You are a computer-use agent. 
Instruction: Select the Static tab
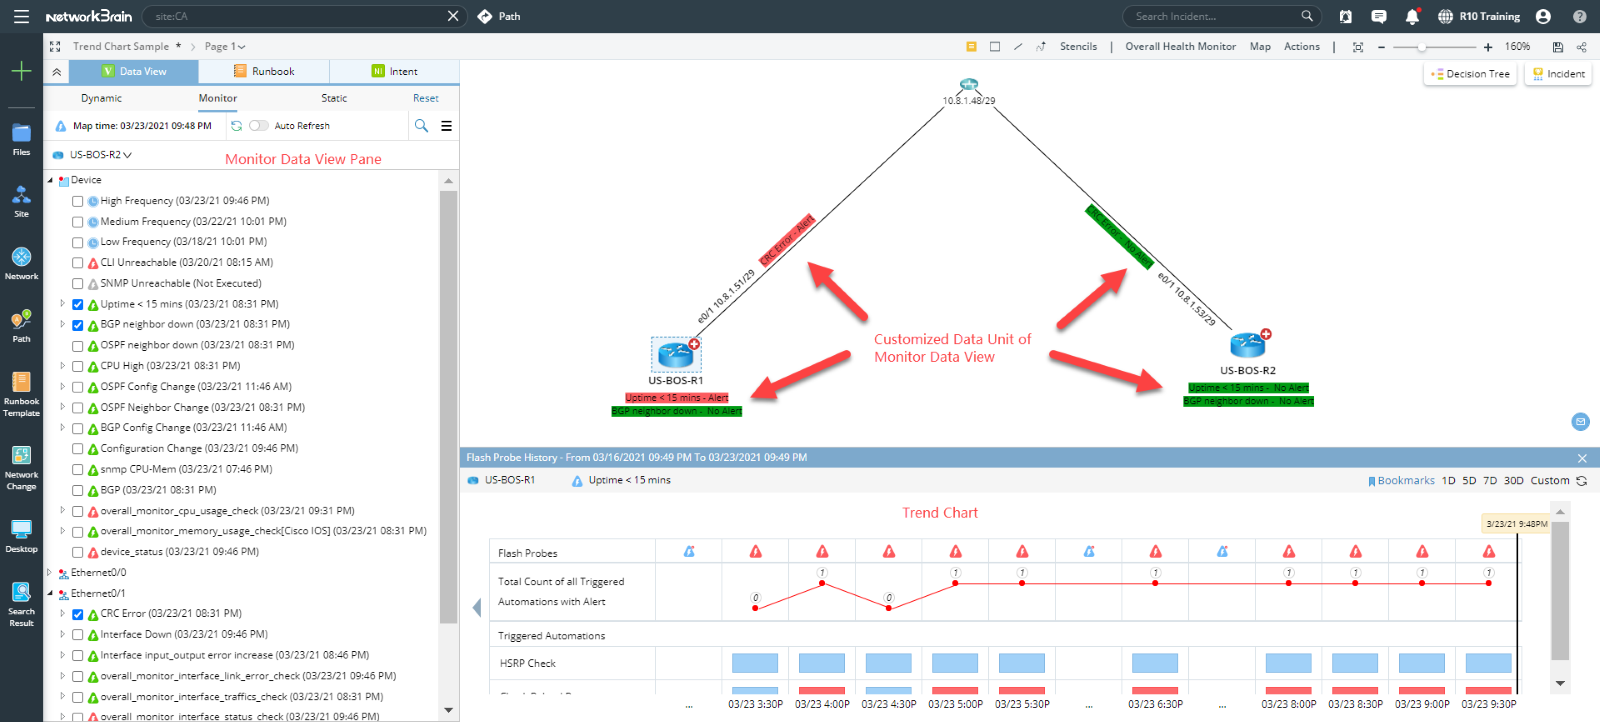click(x=334, y=98)
